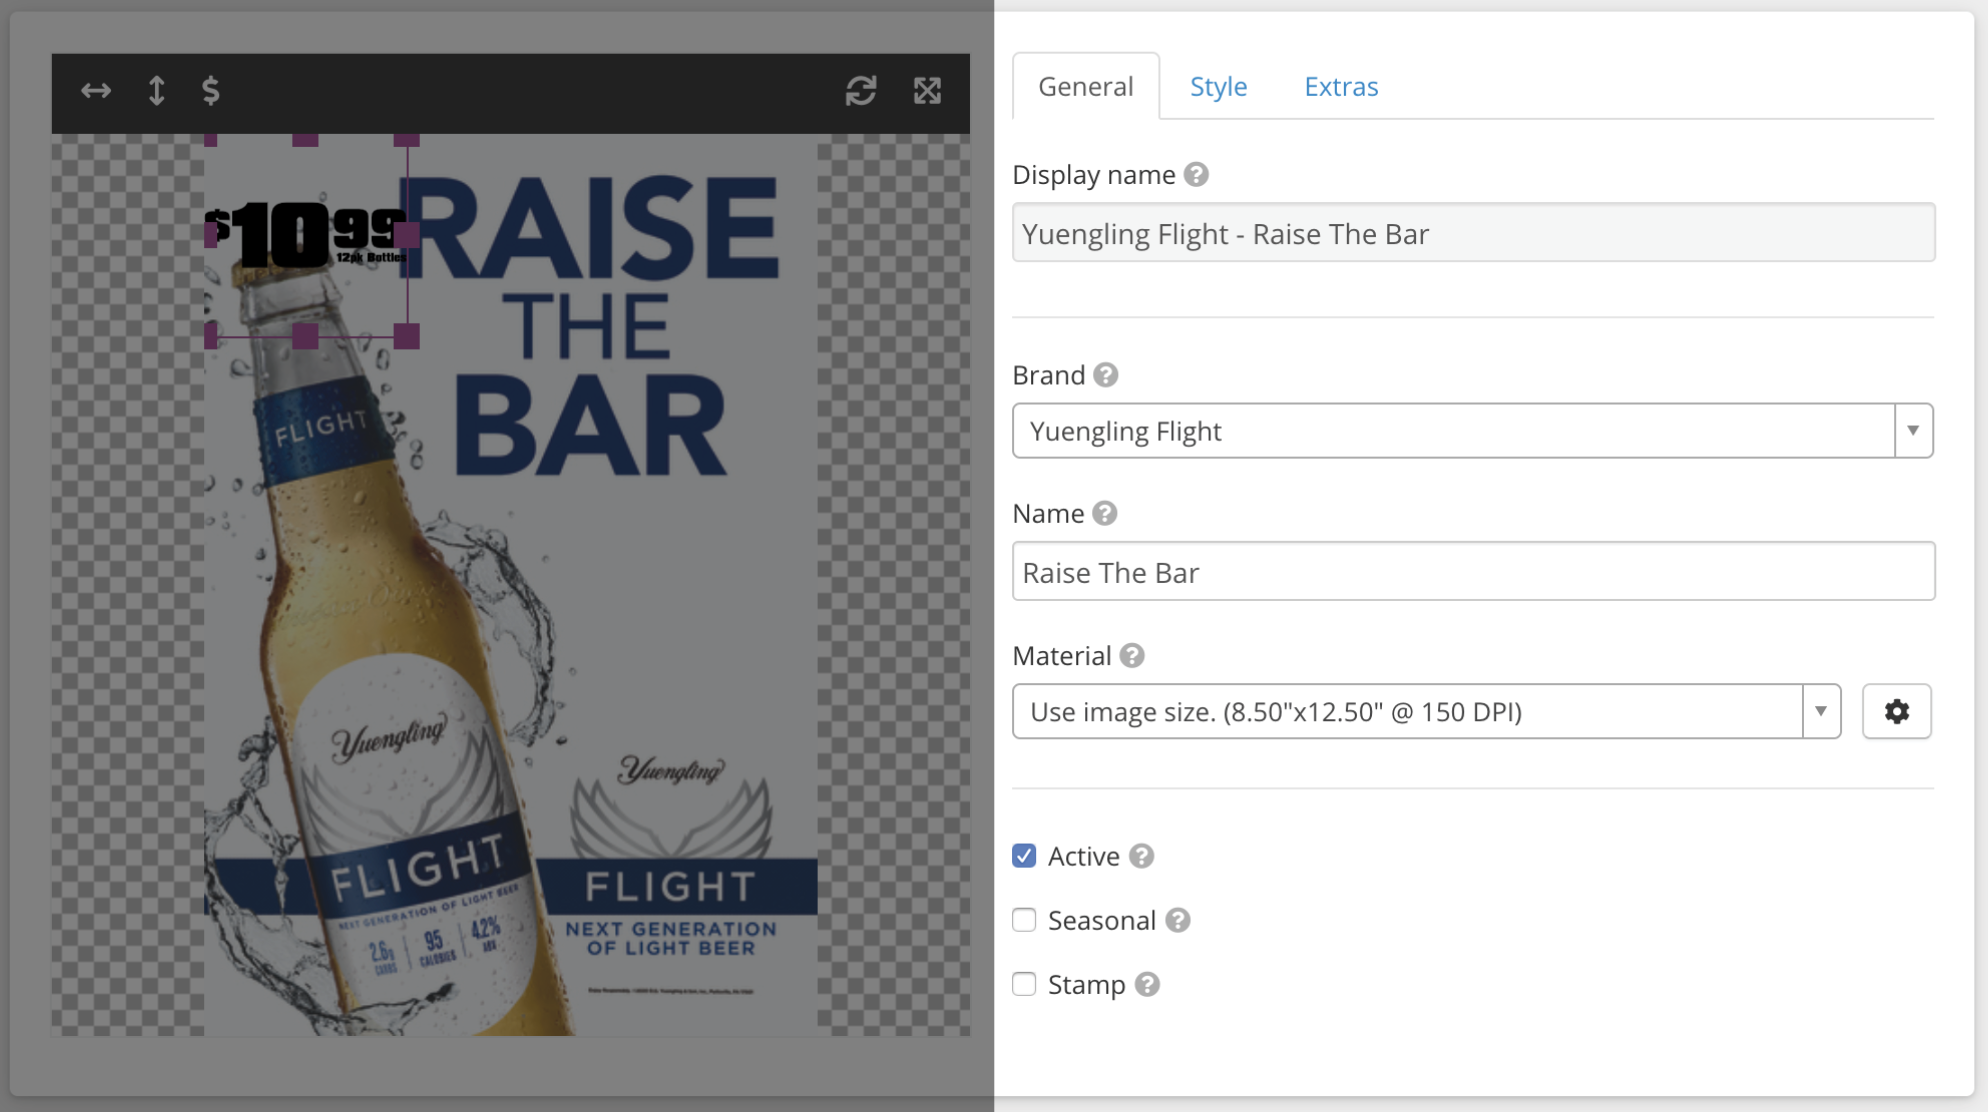Open the Brand dropdown arrow

(1913, 431)
